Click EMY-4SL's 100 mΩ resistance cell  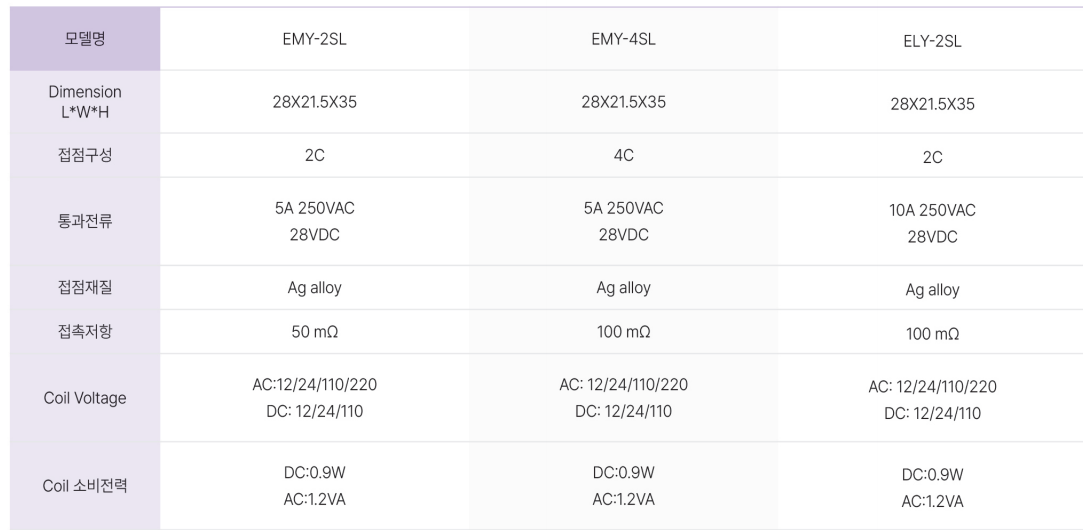(x=623, y=332)
